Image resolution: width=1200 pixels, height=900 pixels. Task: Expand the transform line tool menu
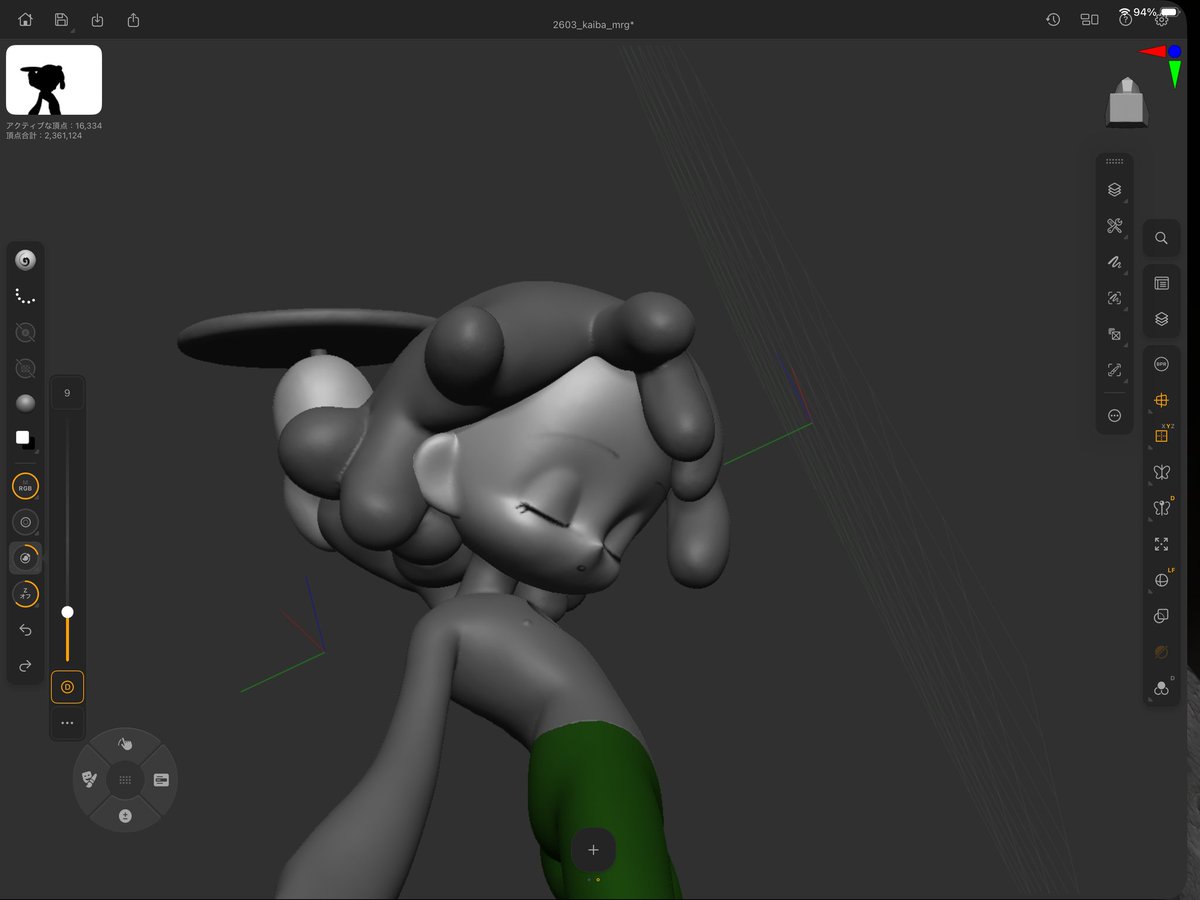1114,370
